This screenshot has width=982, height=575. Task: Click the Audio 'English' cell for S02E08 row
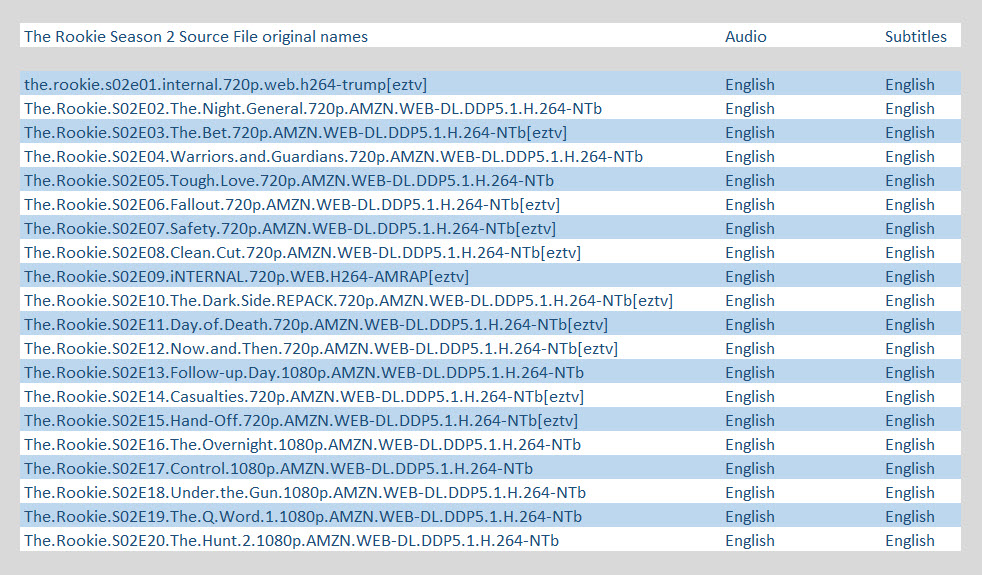(750, 252)
